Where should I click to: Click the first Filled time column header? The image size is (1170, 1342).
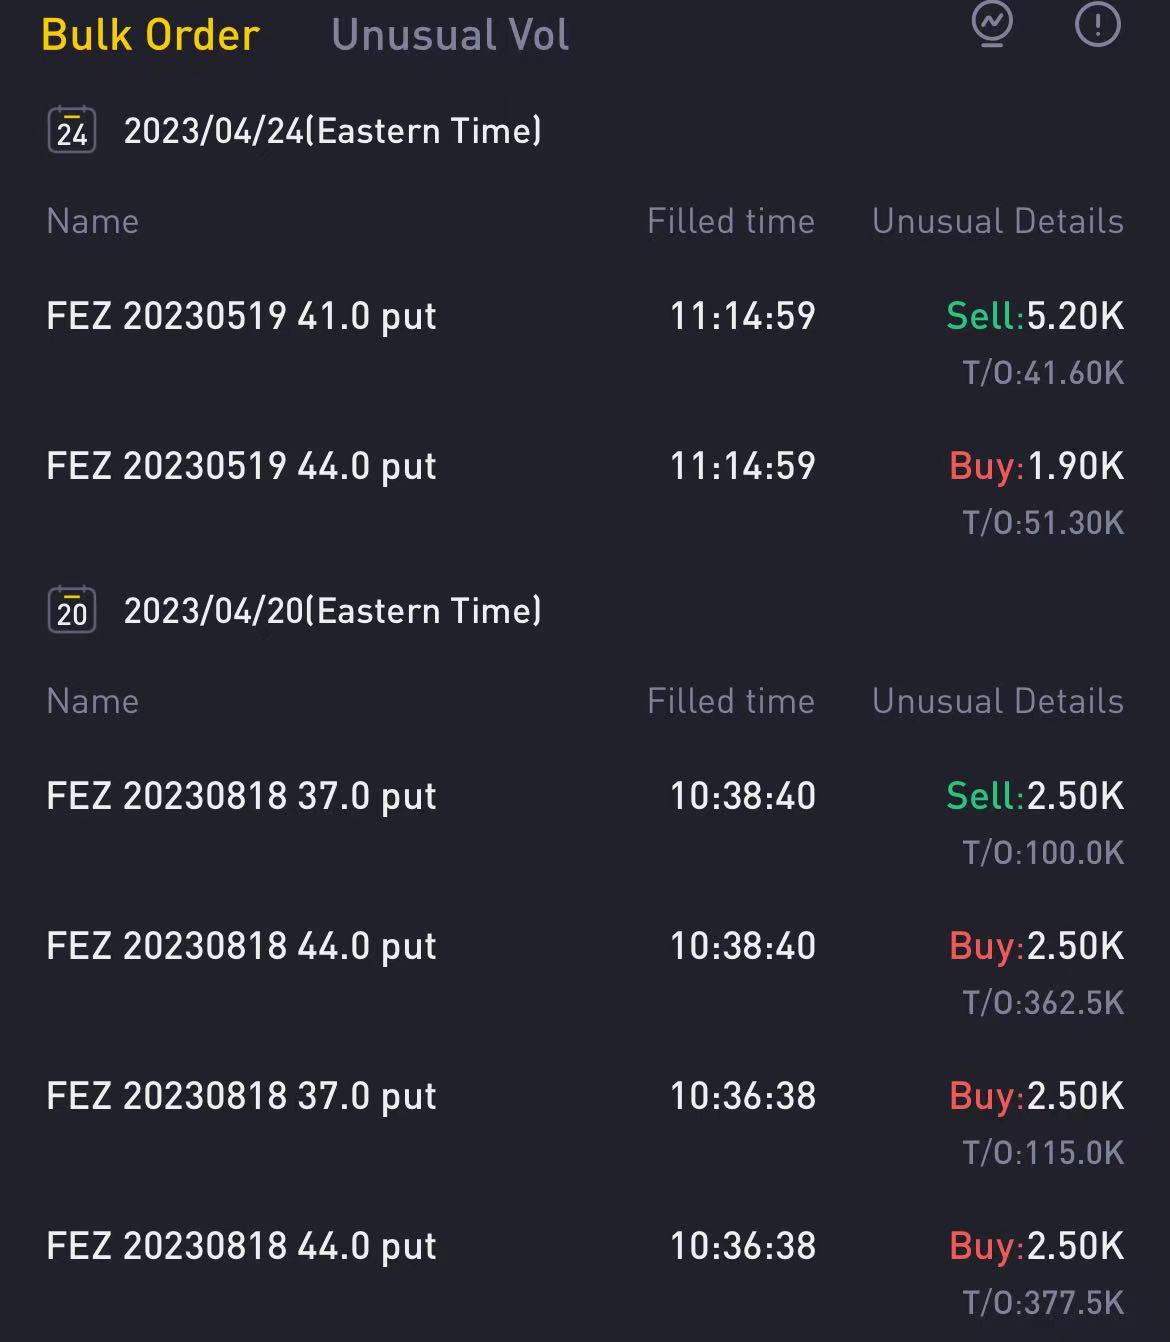click(x=731, y=221)
